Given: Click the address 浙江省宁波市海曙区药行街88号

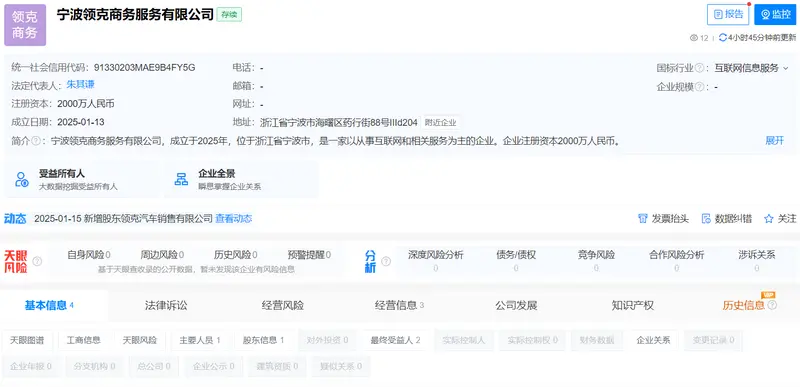Looking at the screenshot, I should click(x=339, y=122).
